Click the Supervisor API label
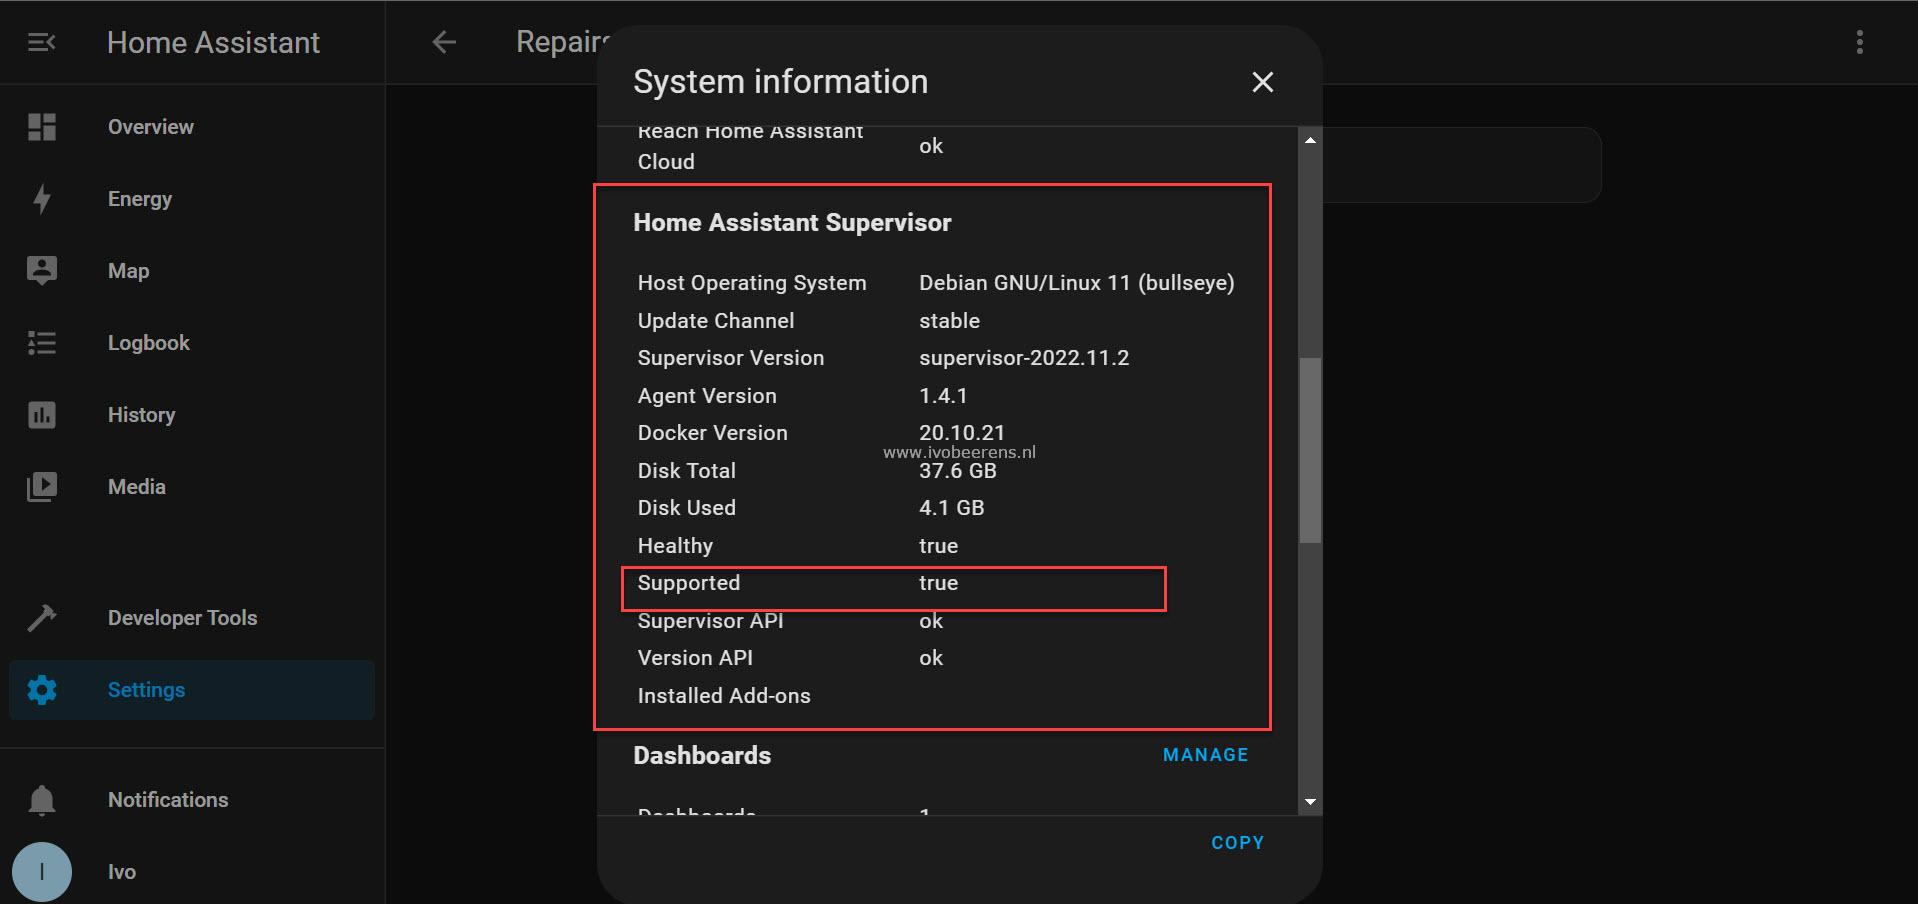 (710, 621)
